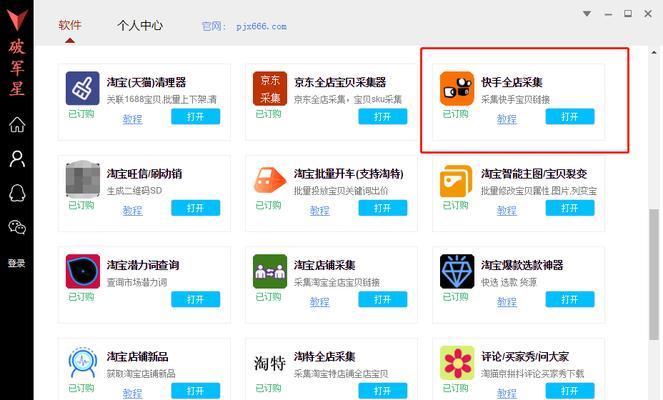This screenshot has width=663, height=400.
Task: Open 快手全店采集 with its 打开 button
Action: pos(570,116)
